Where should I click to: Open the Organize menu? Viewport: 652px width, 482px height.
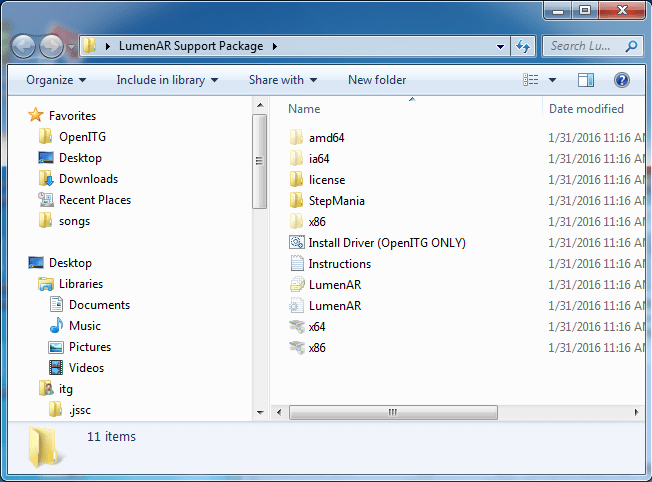[x=56, y=80]
